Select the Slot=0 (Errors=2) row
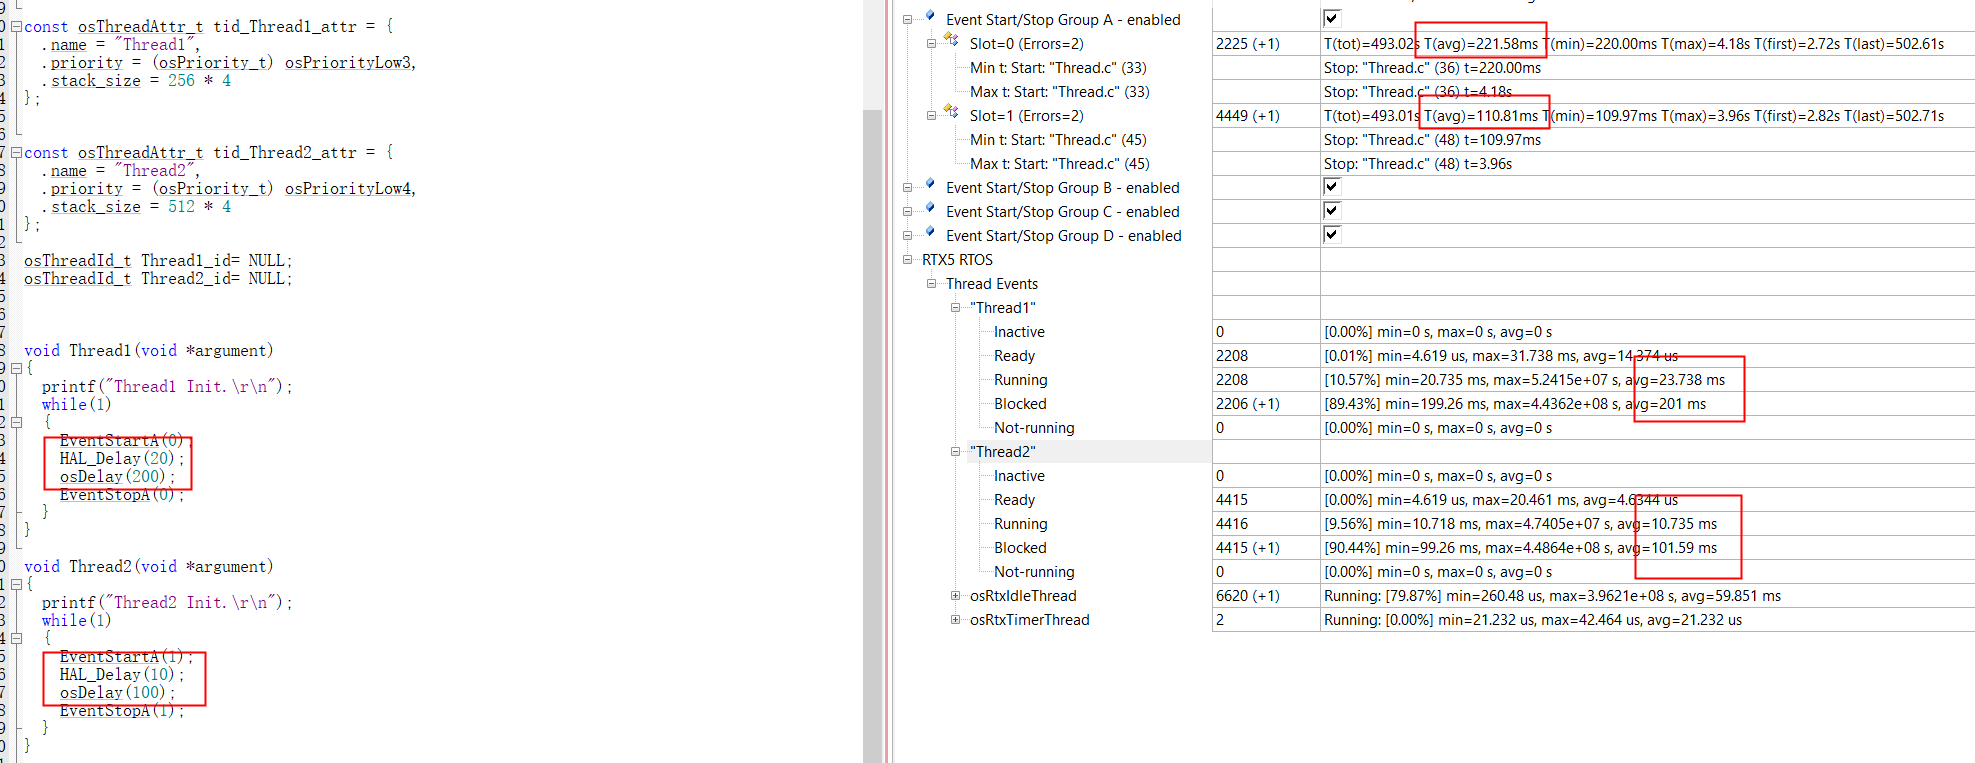 point(1026,44)
